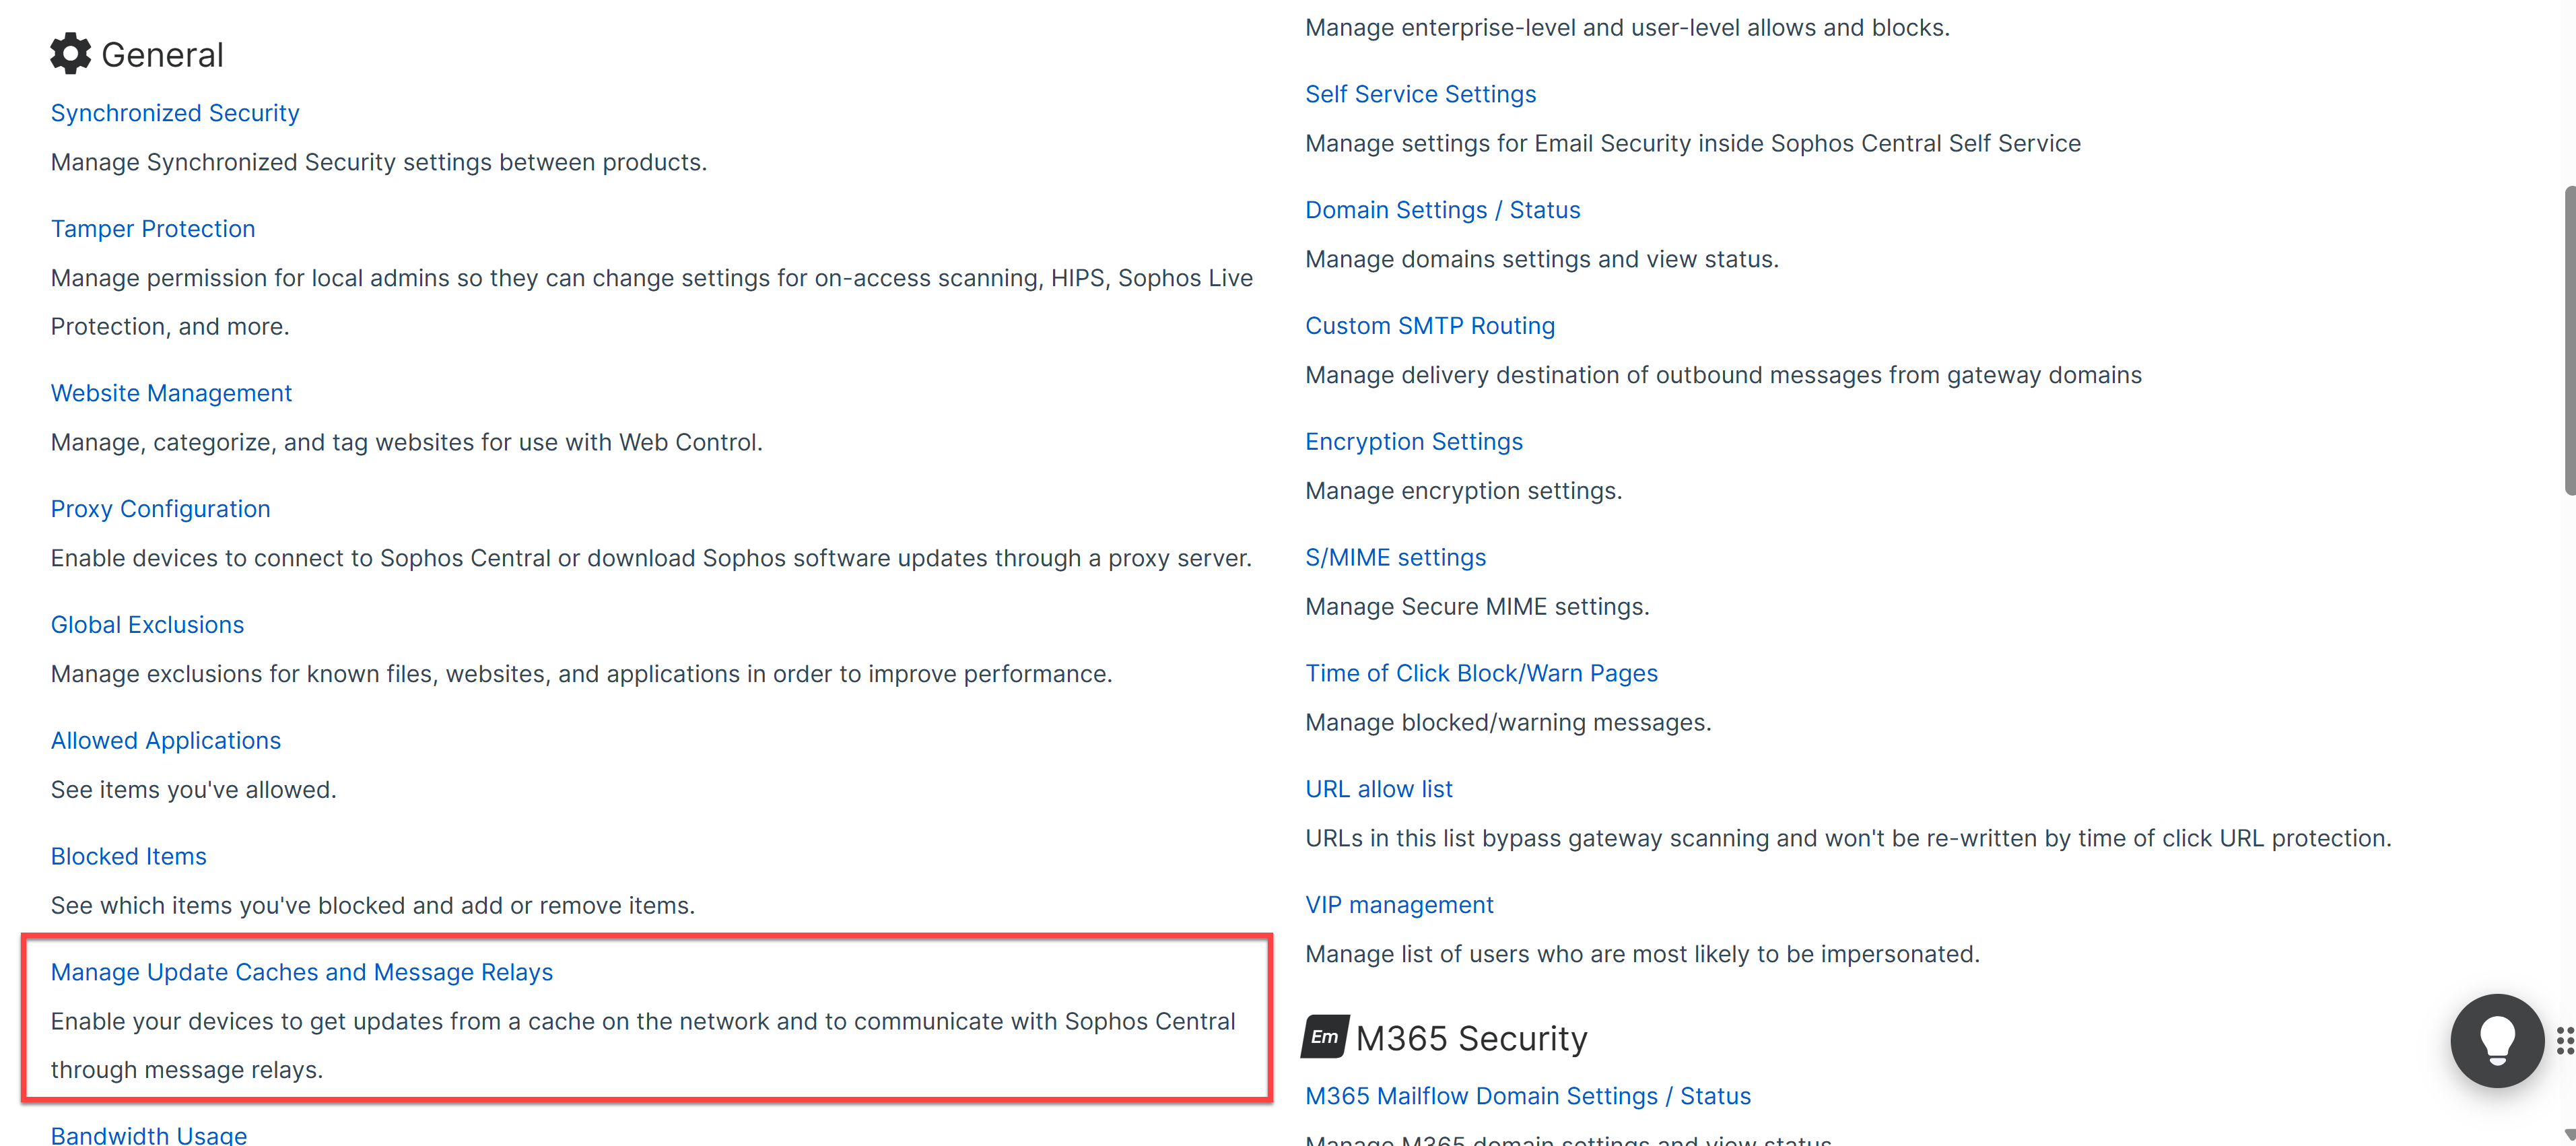This screenshot has height=1146, width=2576.
Task: Open Synchronized Security settings
Action: point(175,113)
